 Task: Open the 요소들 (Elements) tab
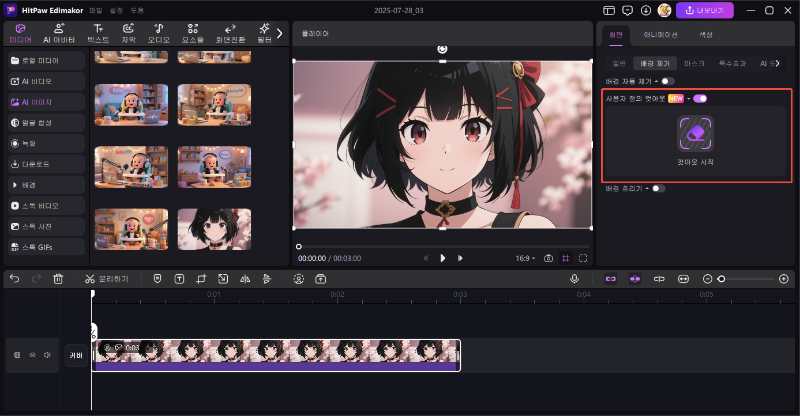point(193,34)
